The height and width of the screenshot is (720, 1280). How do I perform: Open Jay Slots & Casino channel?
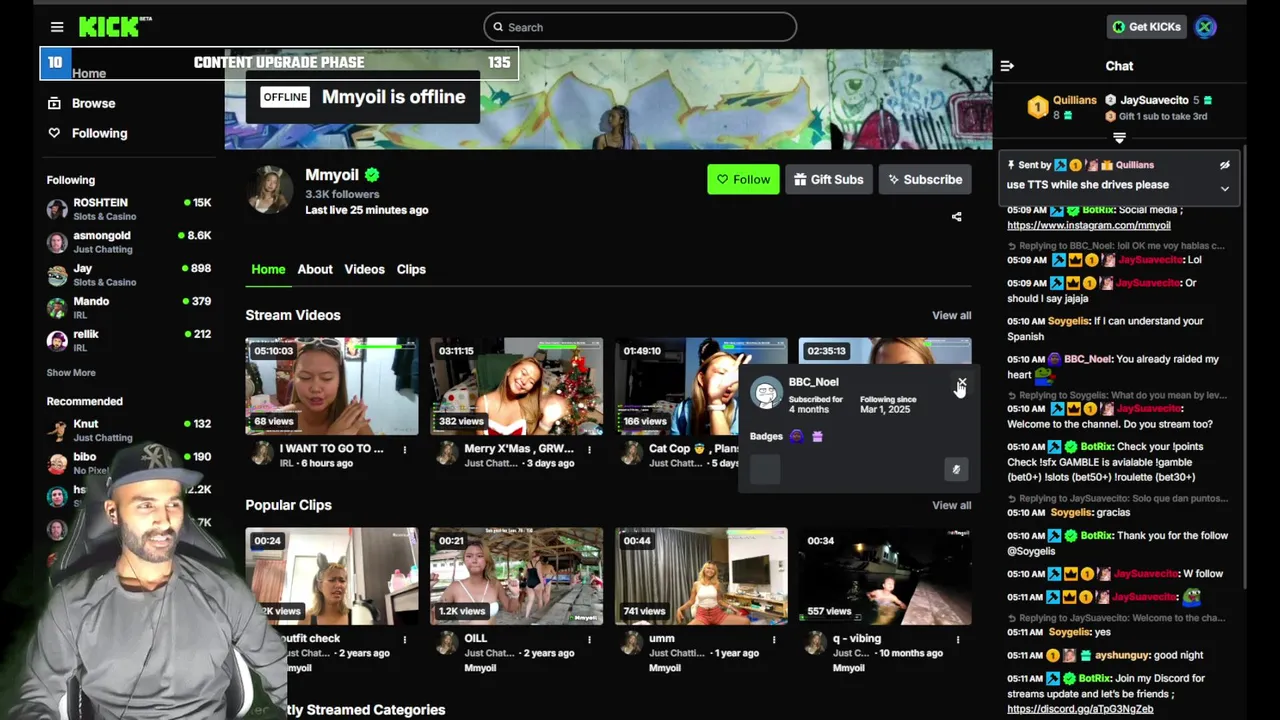tap(129, 274)
